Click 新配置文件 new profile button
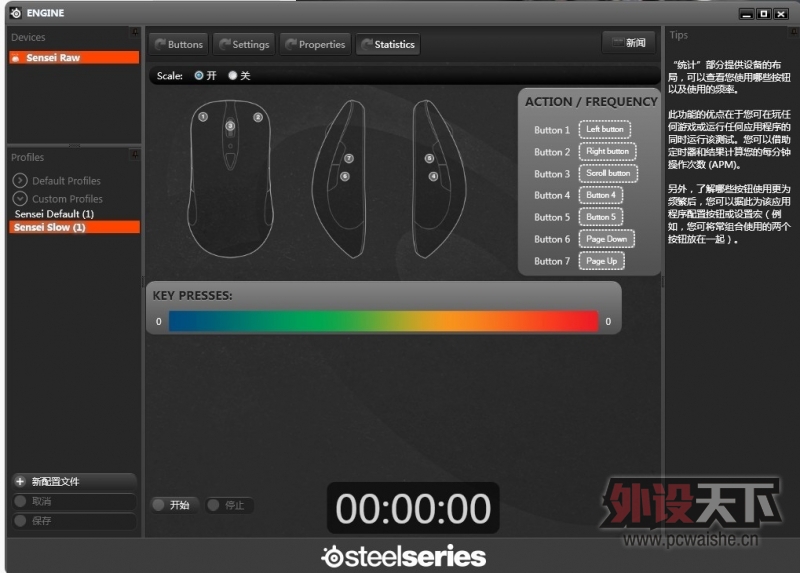This screenshot has height=573, width=800. pyautogui.click(x=74, y=481)
